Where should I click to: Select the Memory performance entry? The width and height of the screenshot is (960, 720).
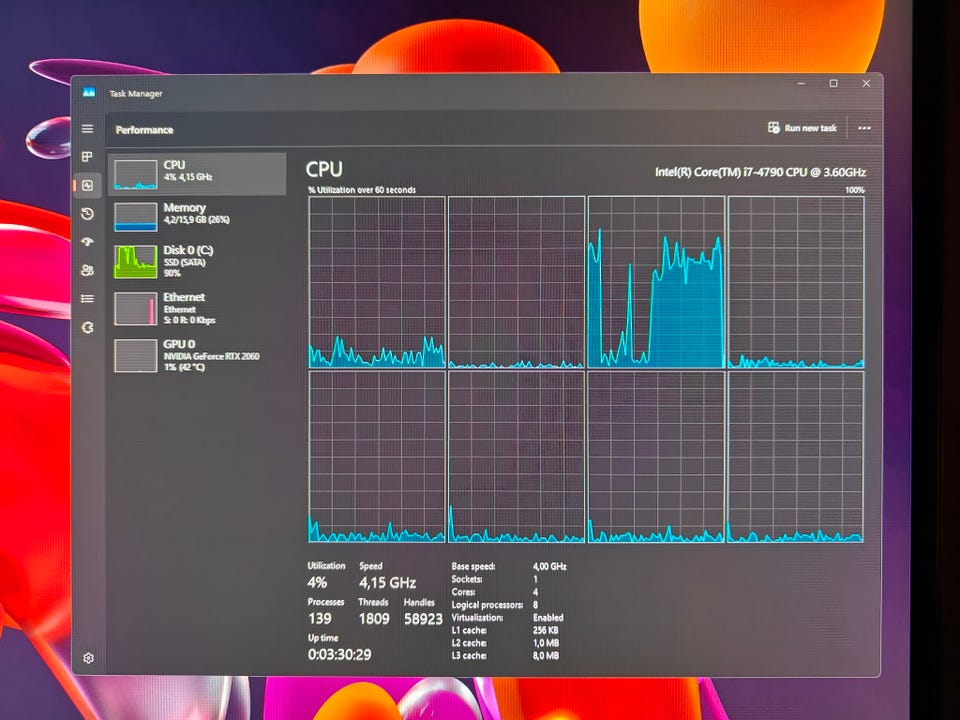click(197, 216)
